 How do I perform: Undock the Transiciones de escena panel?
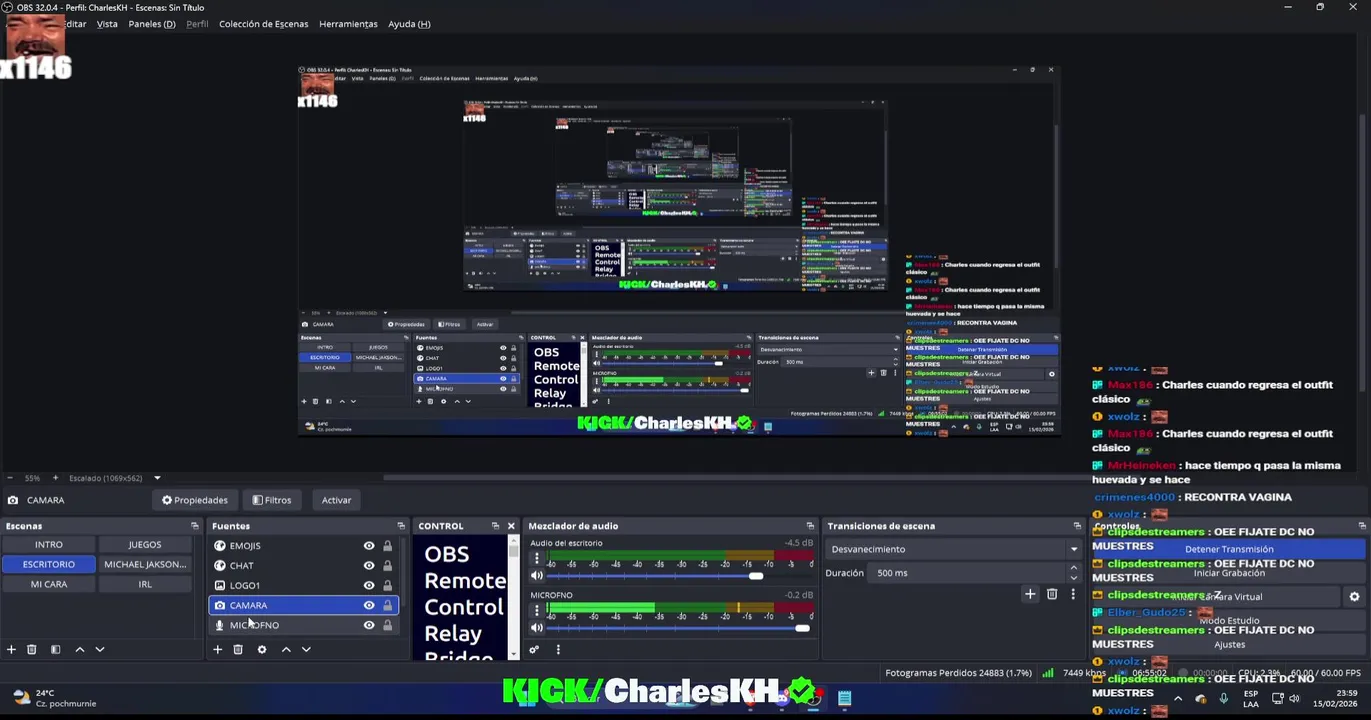tap(1077, 526)
